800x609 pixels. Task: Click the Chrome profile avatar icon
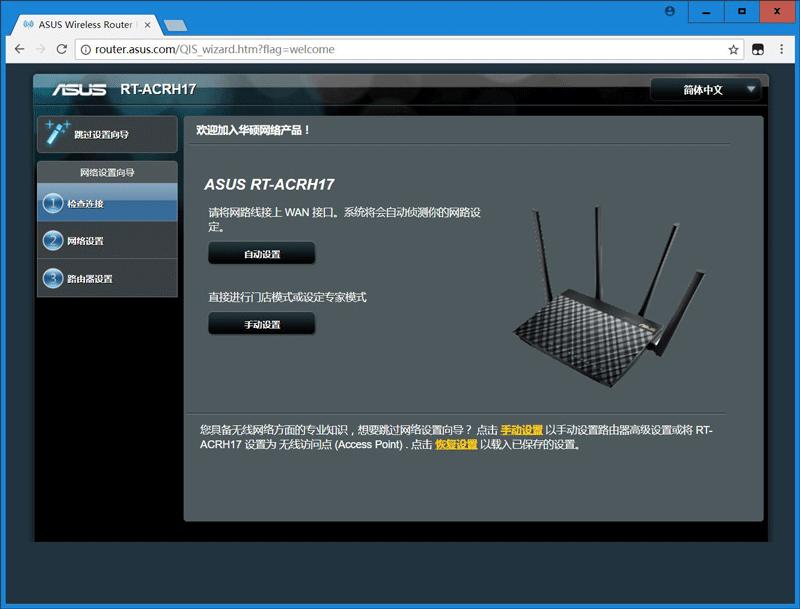(670, 11)
